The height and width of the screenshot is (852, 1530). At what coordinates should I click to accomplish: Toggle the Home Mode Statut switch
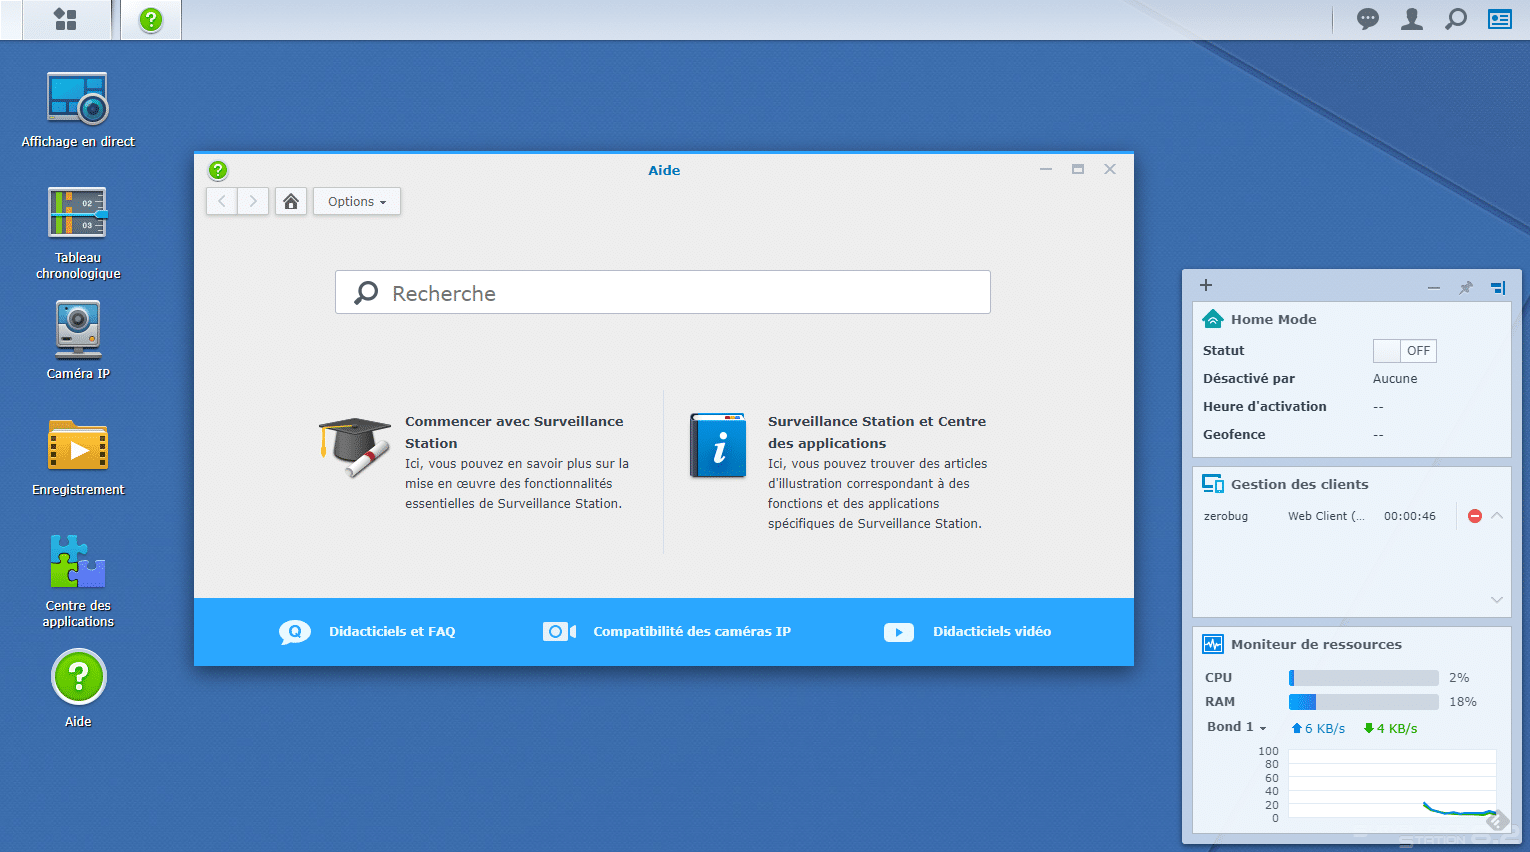pos(1404,351)
